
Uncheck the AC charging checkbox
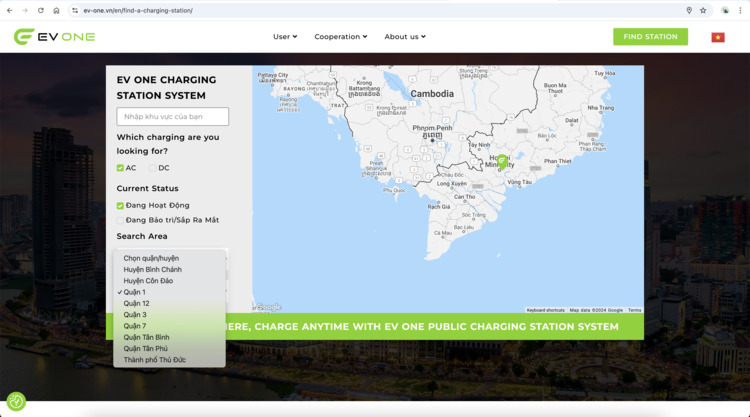pos(120,168)
